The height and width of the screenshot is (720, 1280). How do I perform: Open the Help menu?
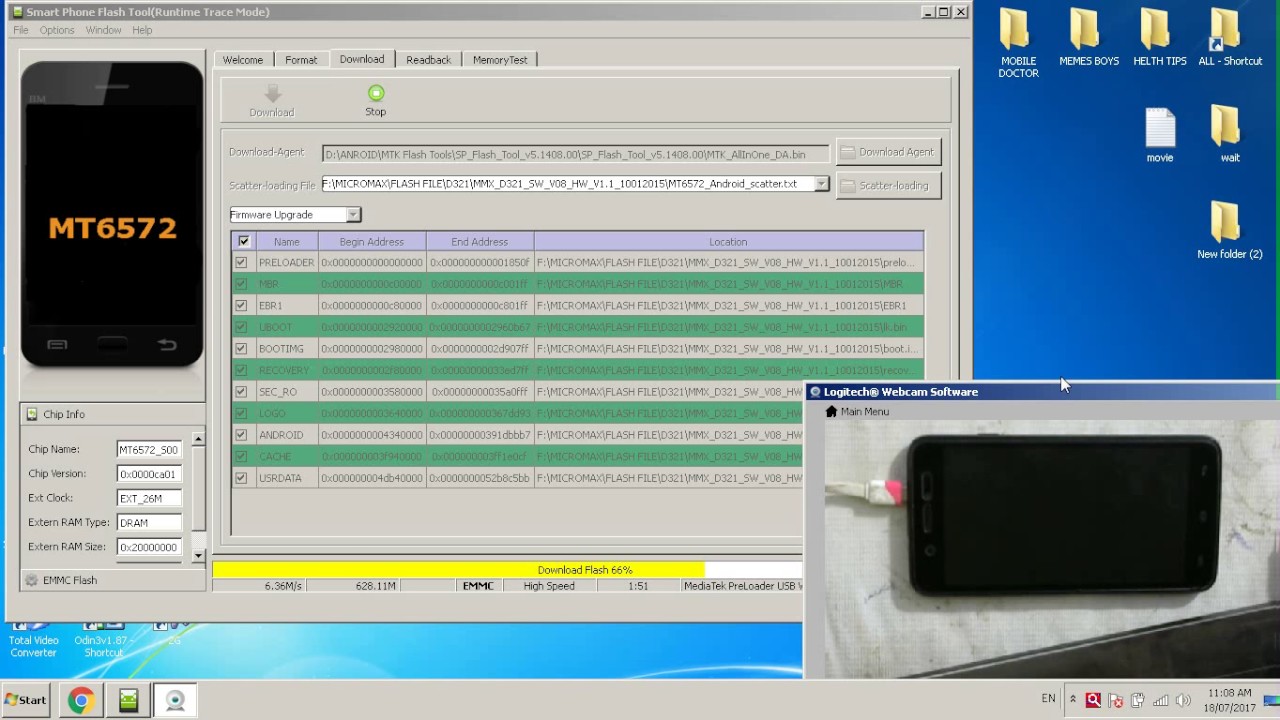click(x=142, y=30)
